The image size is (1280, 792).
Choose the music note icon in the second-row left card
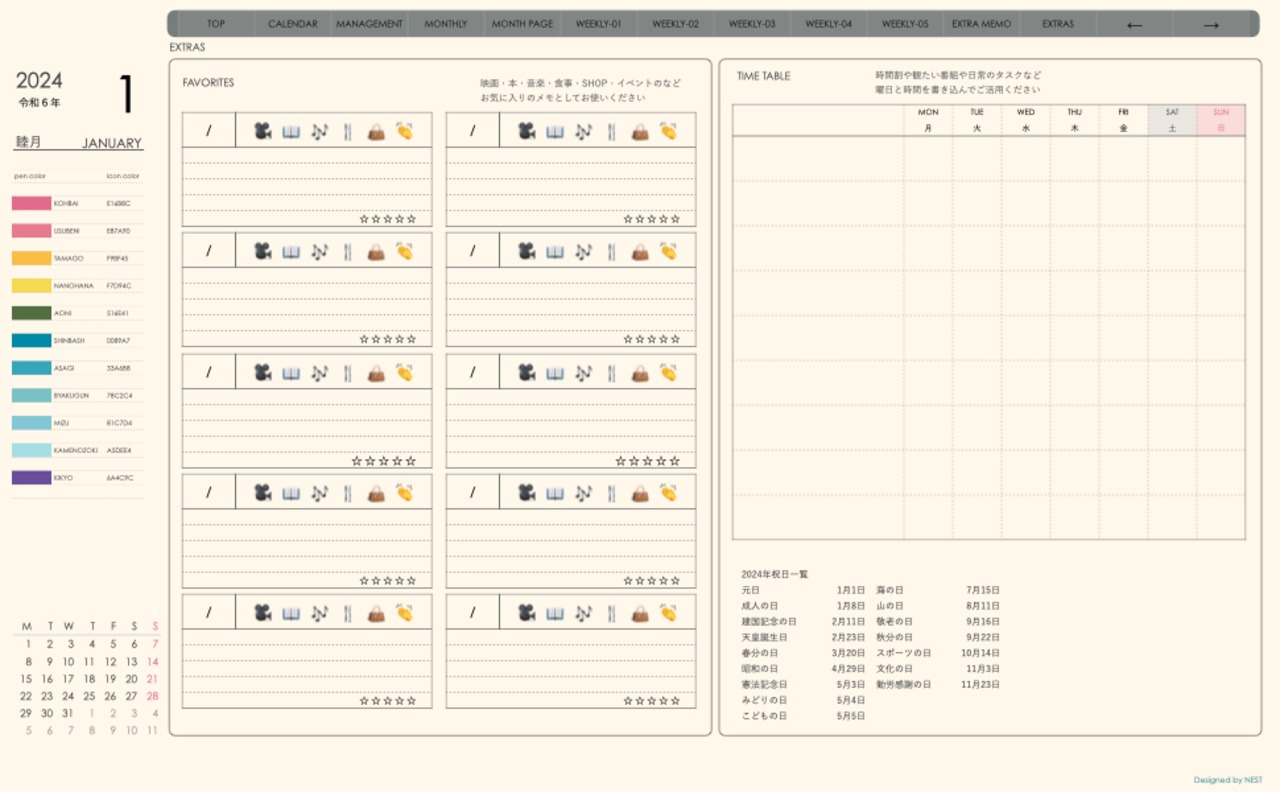click(319, 252)
